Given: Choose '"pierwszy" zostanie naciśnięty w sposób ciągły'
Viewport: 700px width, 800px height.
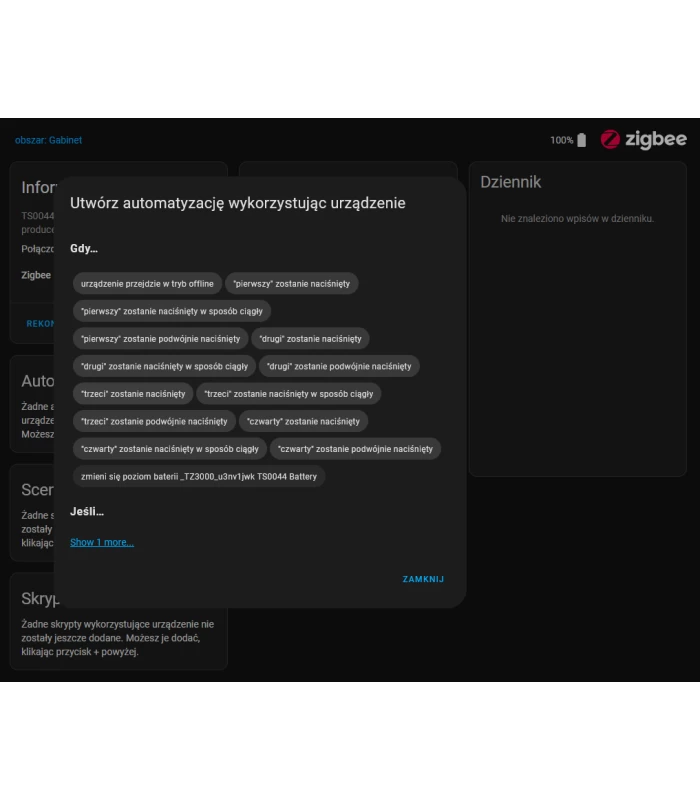Looking at the screenshot, I should pos(171,311).
